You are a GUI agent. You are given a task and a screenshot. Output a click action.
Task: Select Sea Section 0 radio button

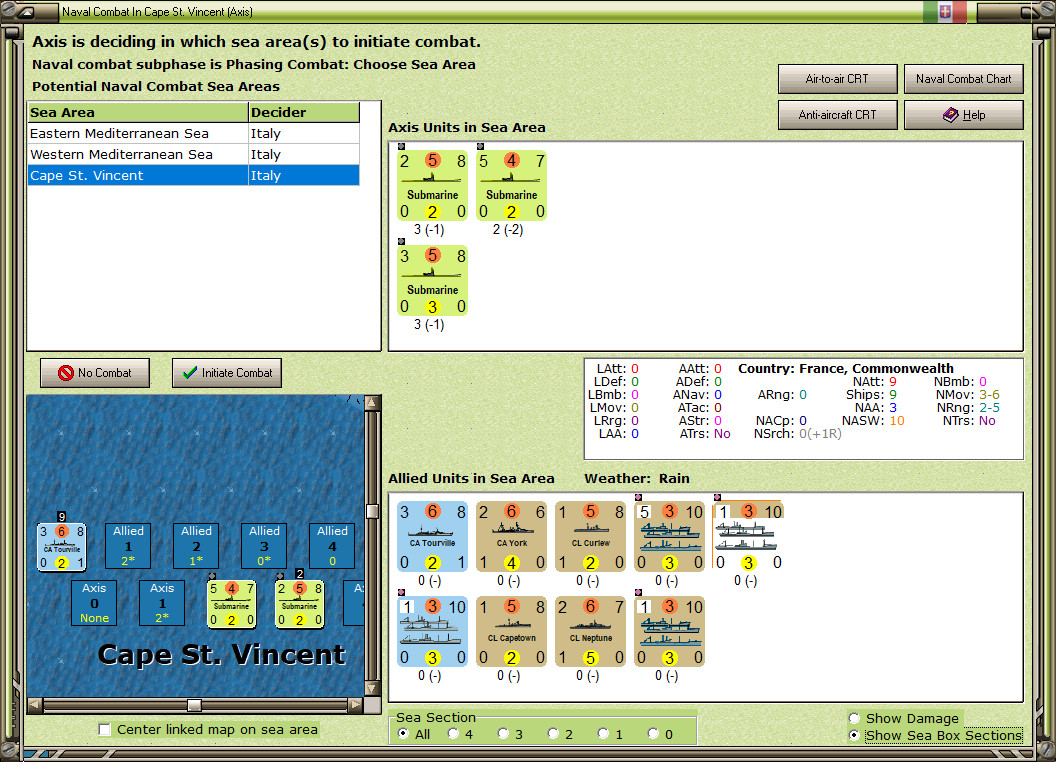[653, 734]
